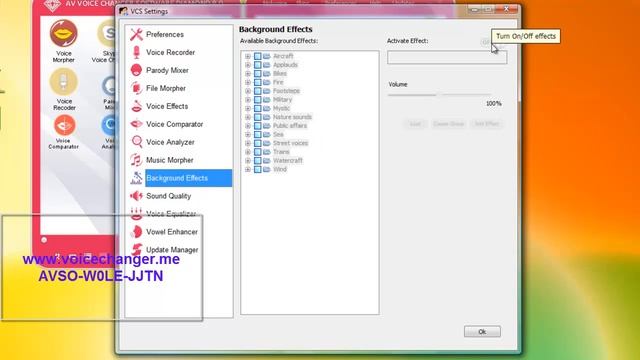Select the Voice Effects icon
The height and width of the screenshot is (360, 640).
coord(136,106)
